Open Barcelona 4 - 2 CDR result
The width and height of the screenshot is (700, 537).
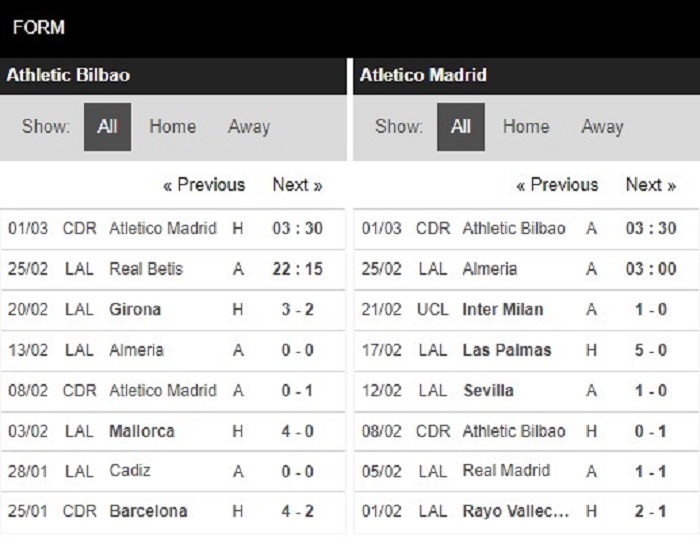pyautogui.click(x=173, y=512)
